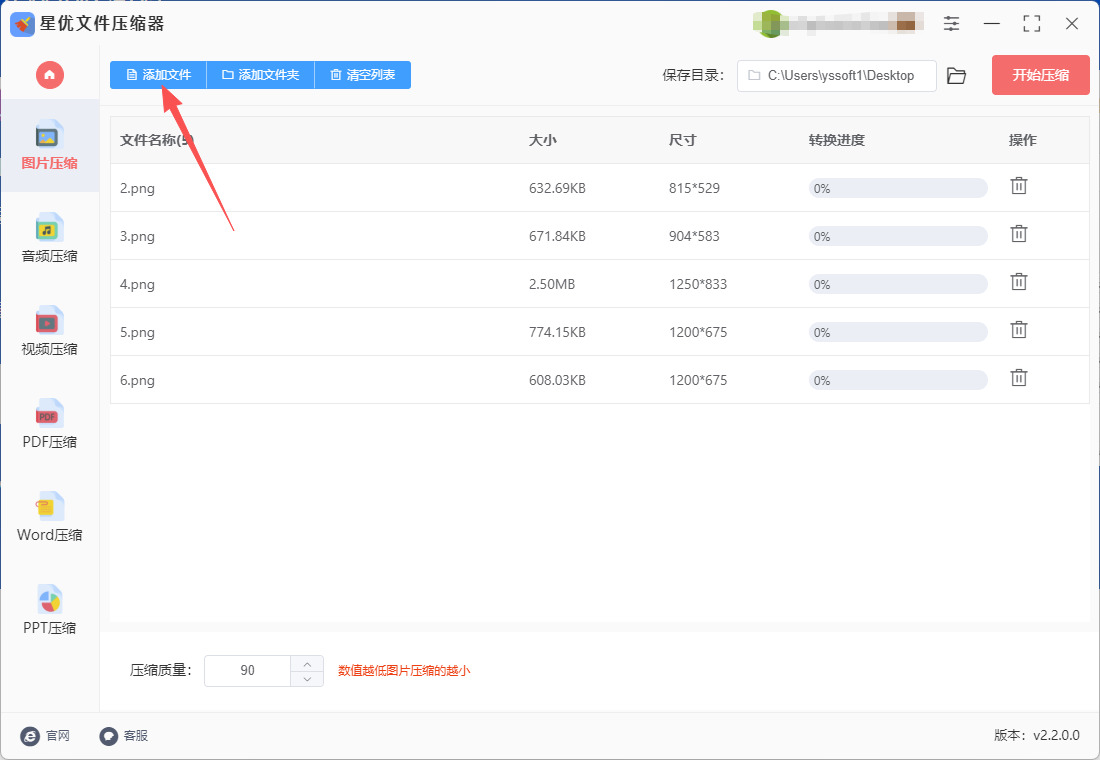Click the user avatar in the title bar

[x=770, y=24]
